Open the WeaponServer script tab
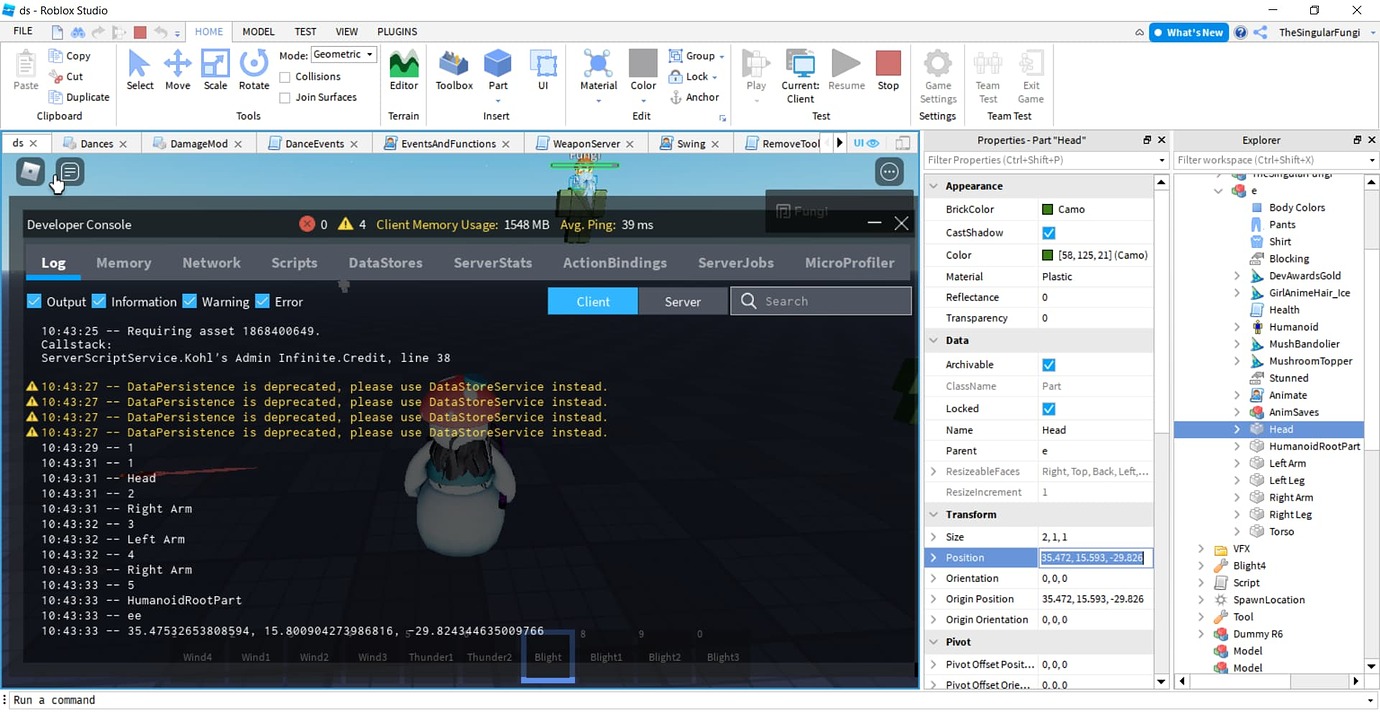The width and height of the screenshot is (1380, 718). [584, 143]
